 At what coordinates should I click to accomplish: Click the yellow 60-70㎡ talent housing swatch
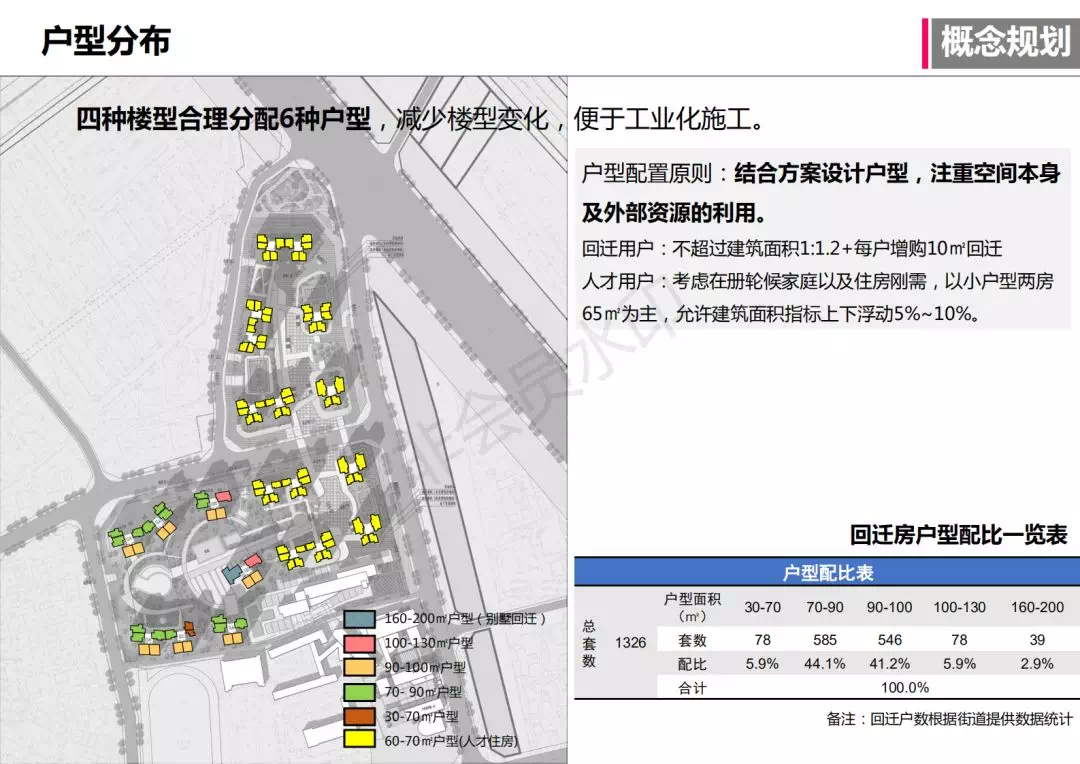(x=360, y=740)
